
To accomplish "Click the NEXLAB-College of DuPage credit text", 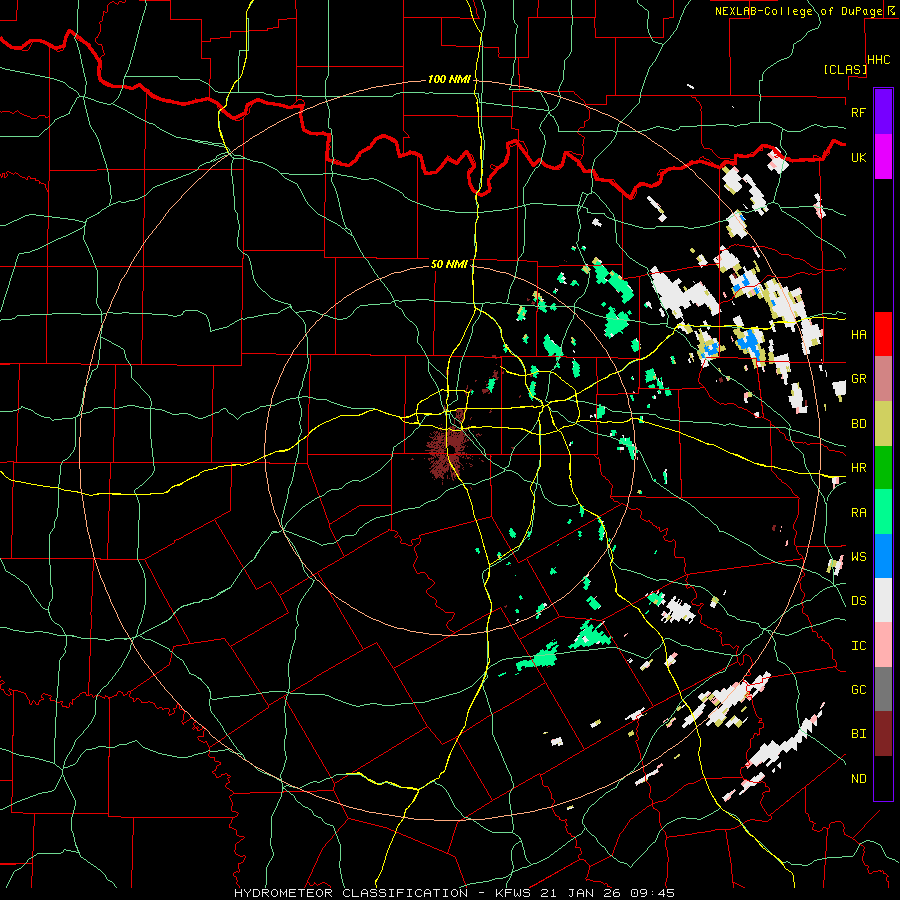I will coord(798,11).
